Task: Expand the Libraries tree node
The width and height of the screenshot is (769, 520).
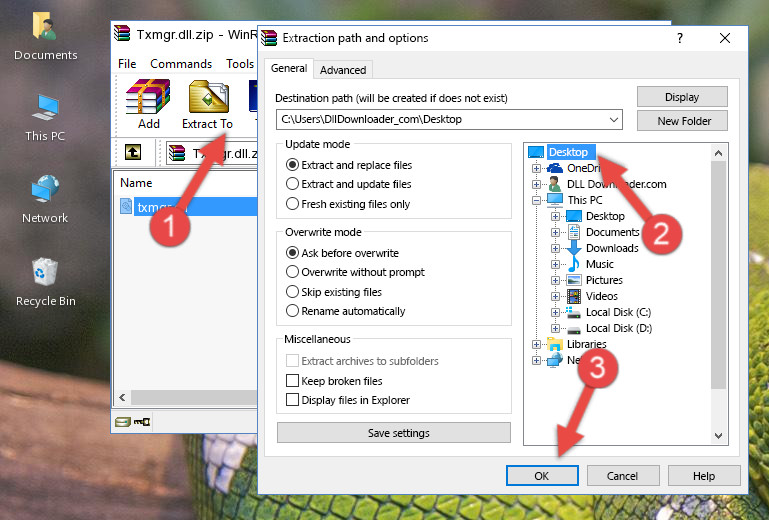Action: [x=537, y=344]
